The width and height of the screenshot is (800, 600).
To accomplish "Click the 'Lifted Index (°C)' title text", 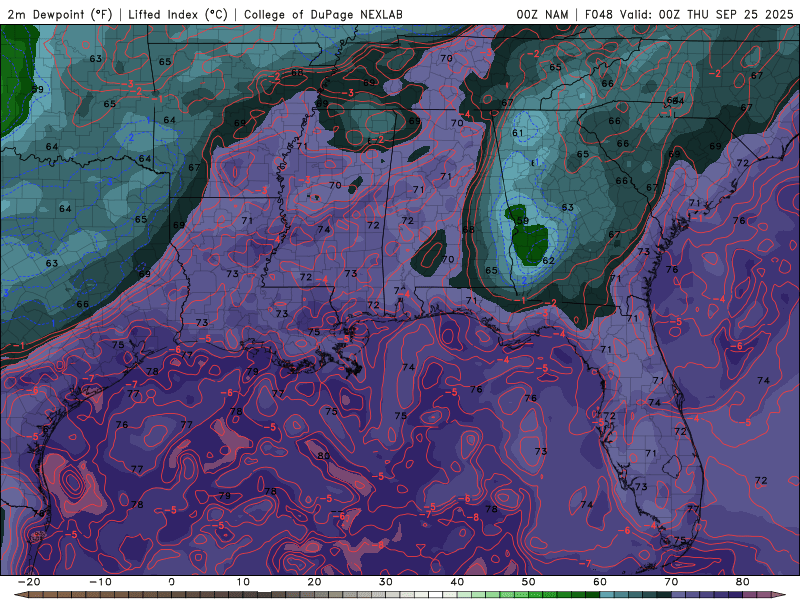I will point(178,14).
